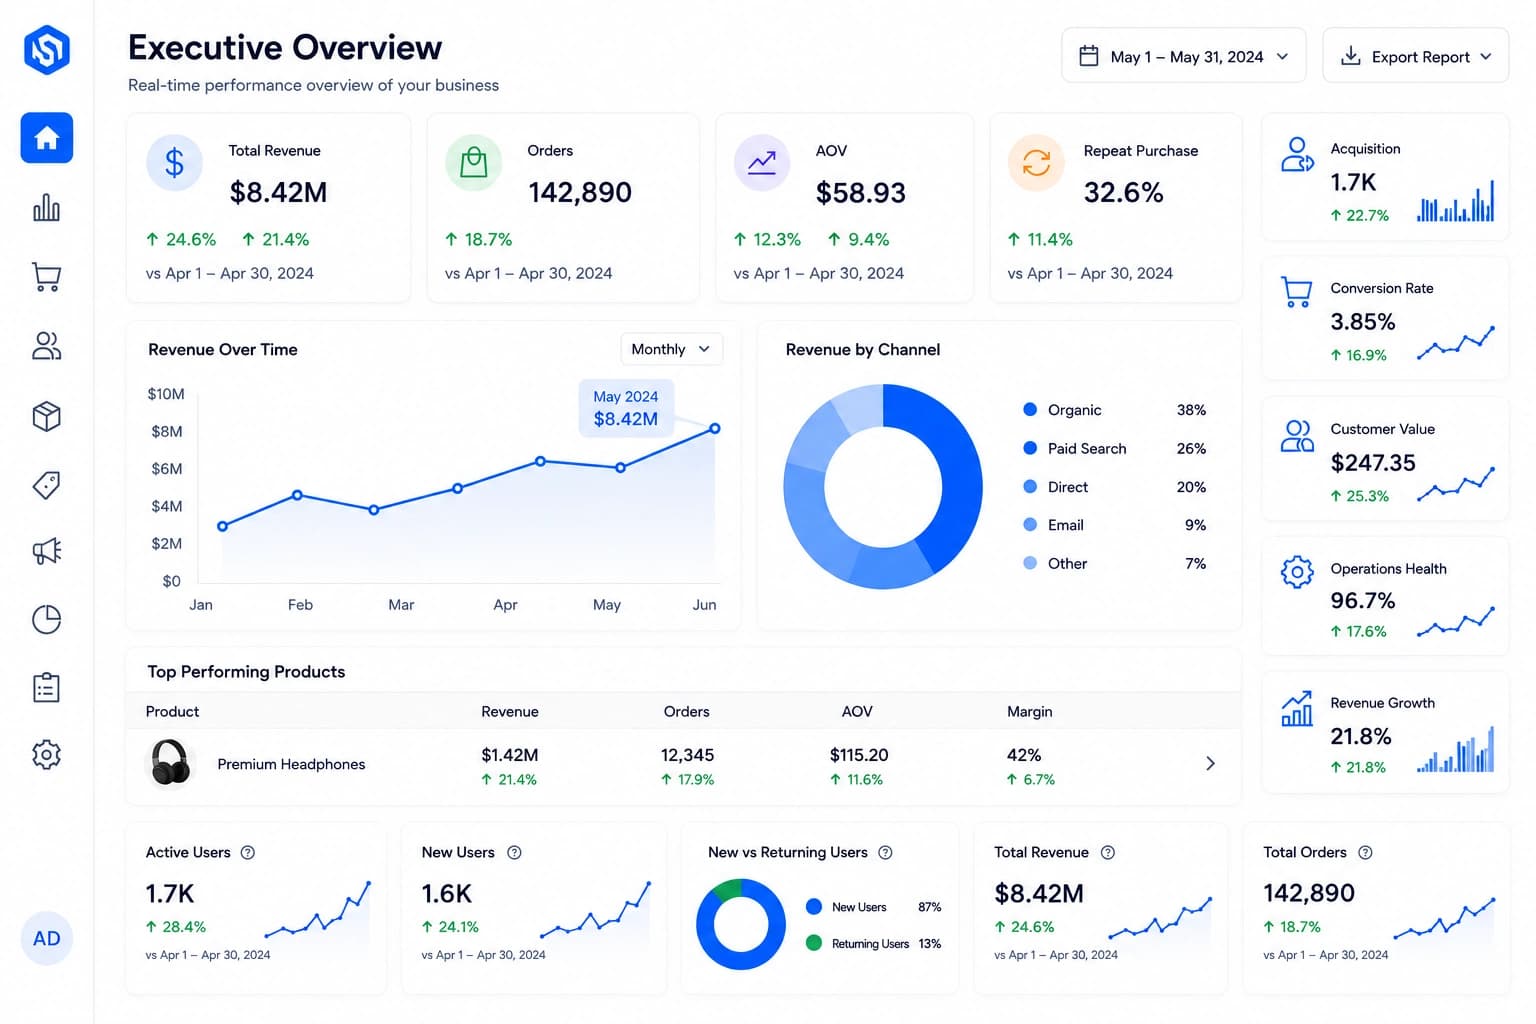
Task: Click the New vs Returning Users donut chart
Action: 741,924
